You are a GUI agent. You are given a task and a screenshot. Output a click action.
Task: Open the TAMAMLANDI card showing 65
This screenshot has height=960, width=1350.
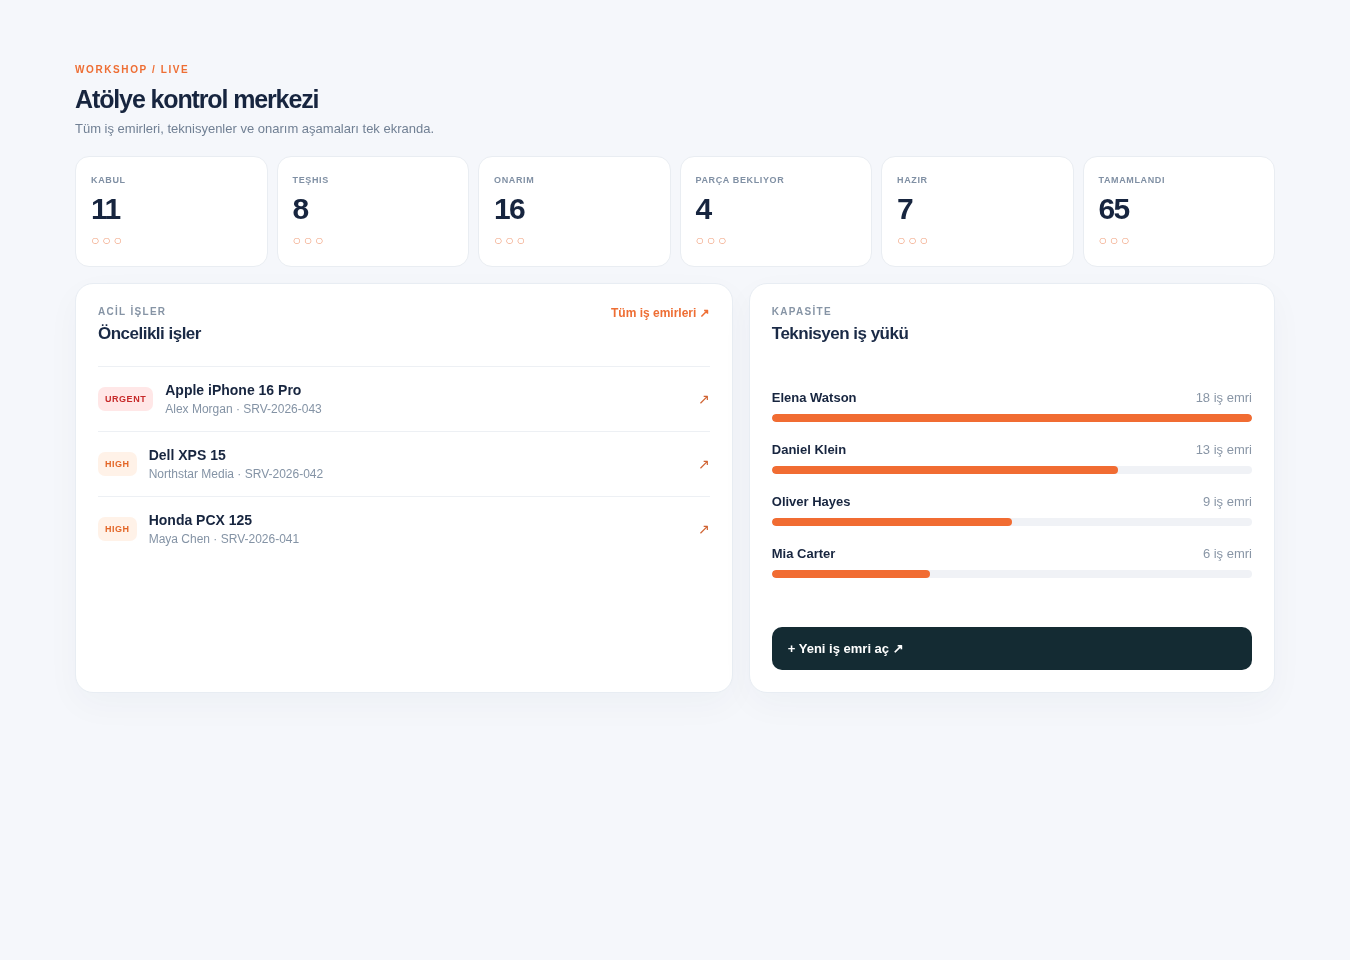point(1179,211)
